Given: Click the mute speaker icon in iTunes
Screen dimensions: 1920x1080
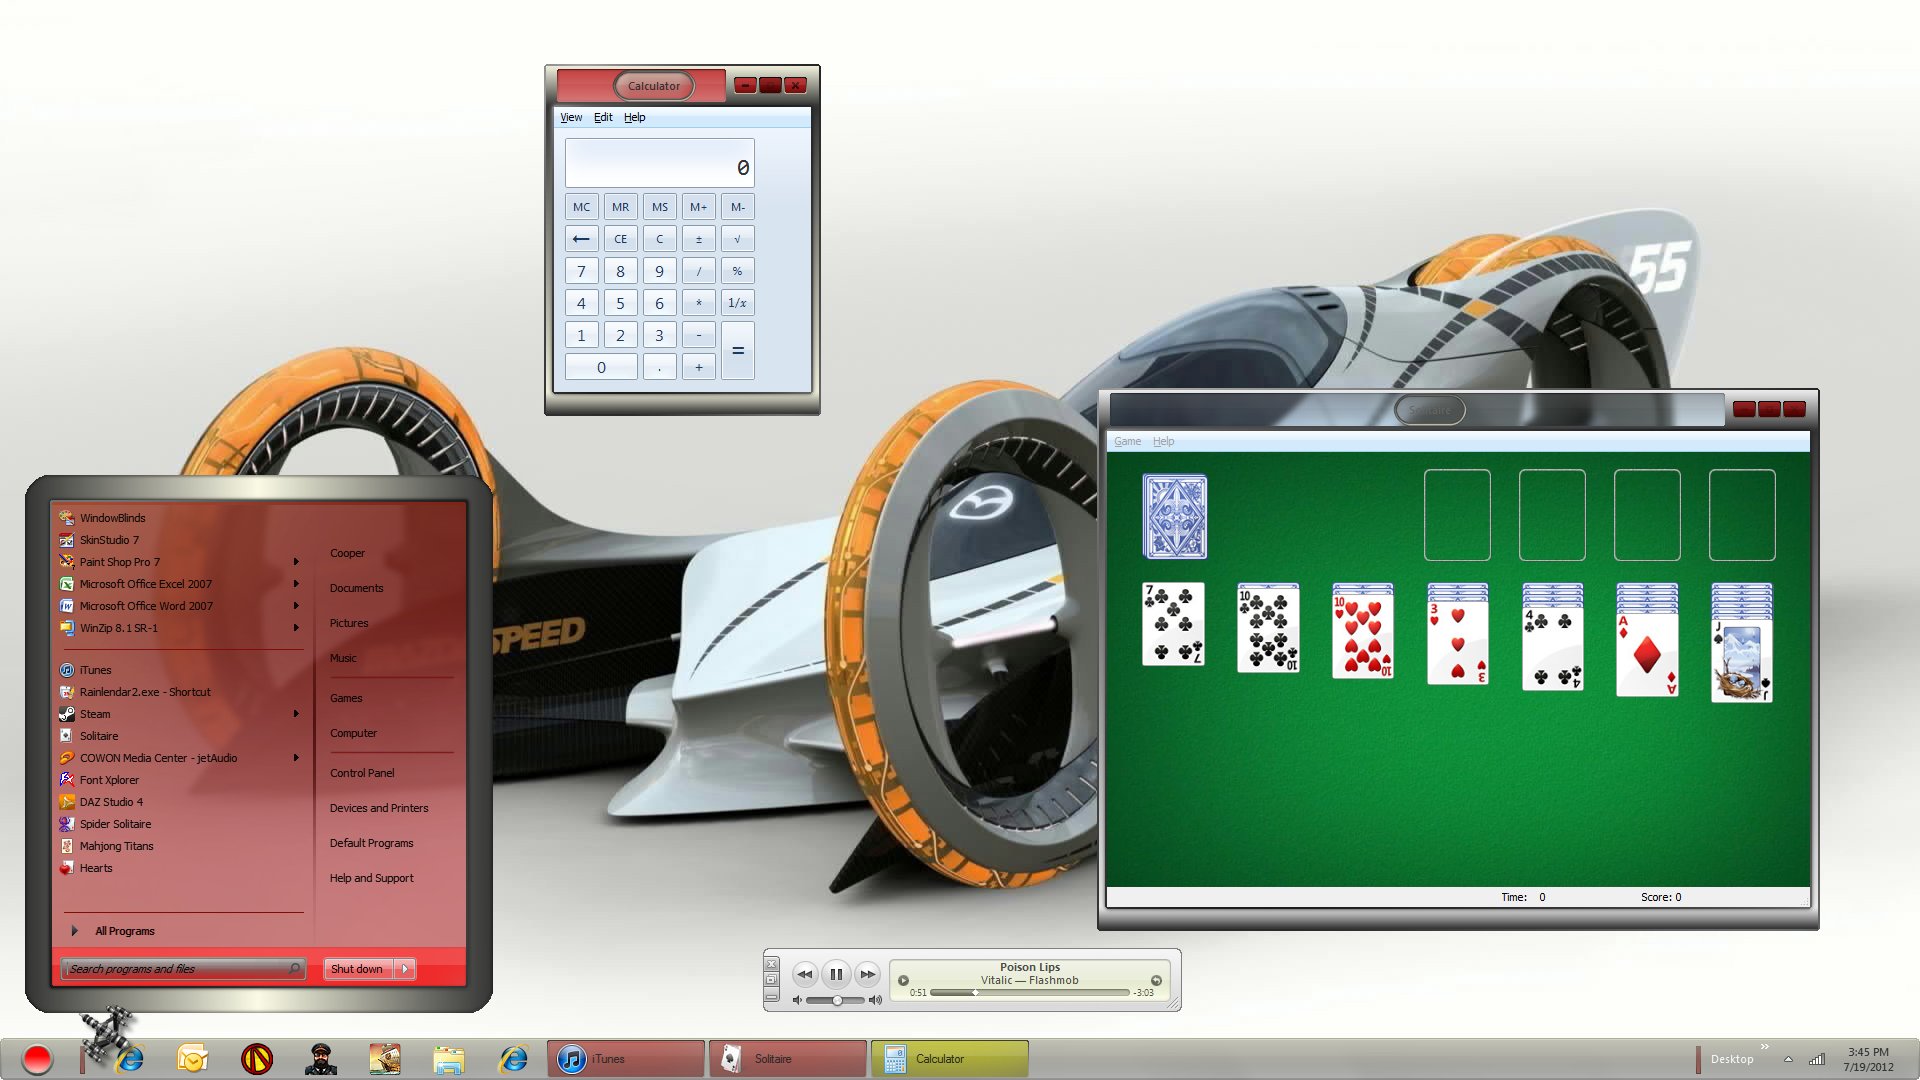Looking at the screenshot, I should point(797,1000).
